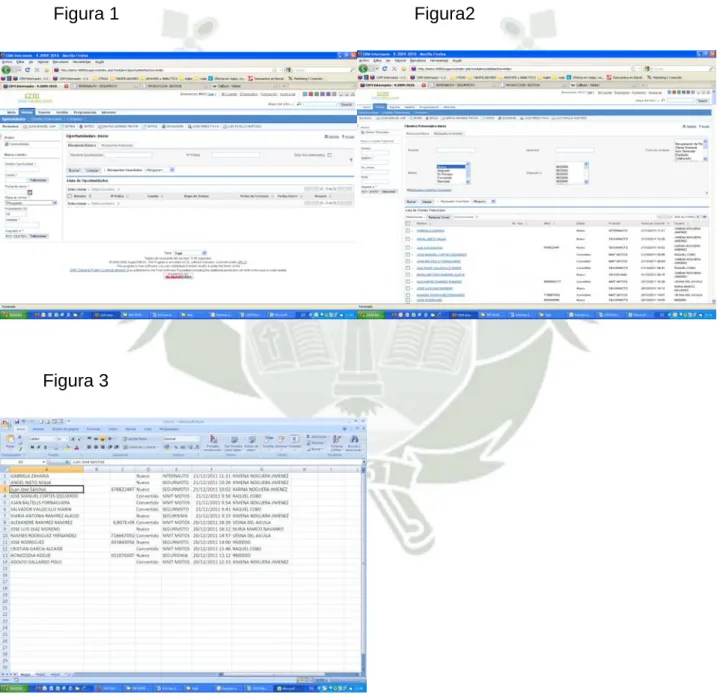Open the Fórmulas ribbon tab in Excel

[93, 429]
